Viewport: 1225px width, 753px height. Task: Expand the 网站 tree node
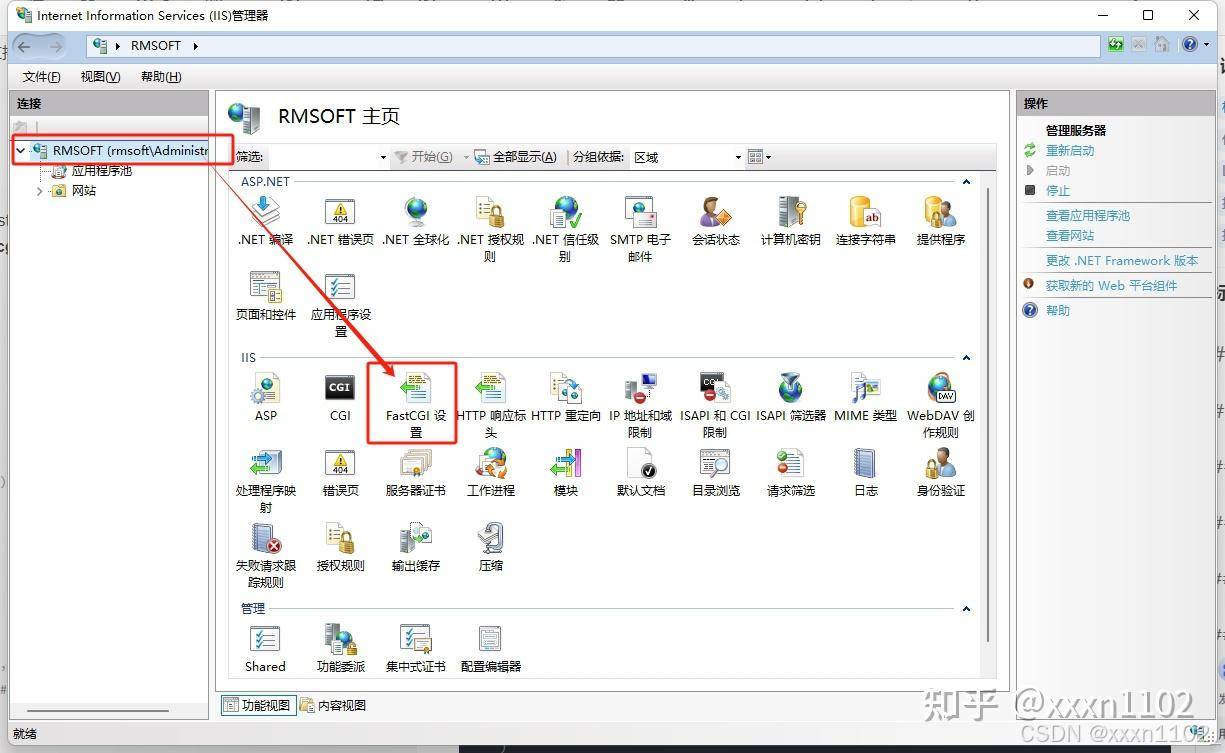(x=40, y=191)
